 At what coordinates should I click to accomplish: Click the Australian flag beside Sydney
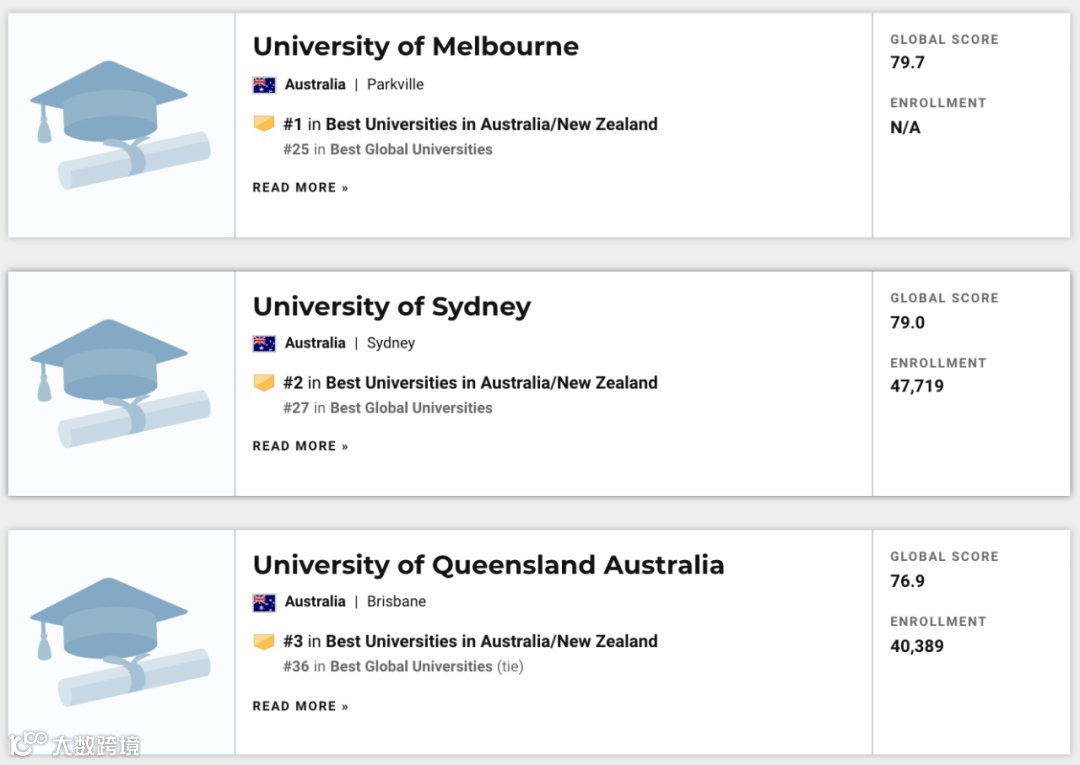pyautogui.click(x=264, y=343)
